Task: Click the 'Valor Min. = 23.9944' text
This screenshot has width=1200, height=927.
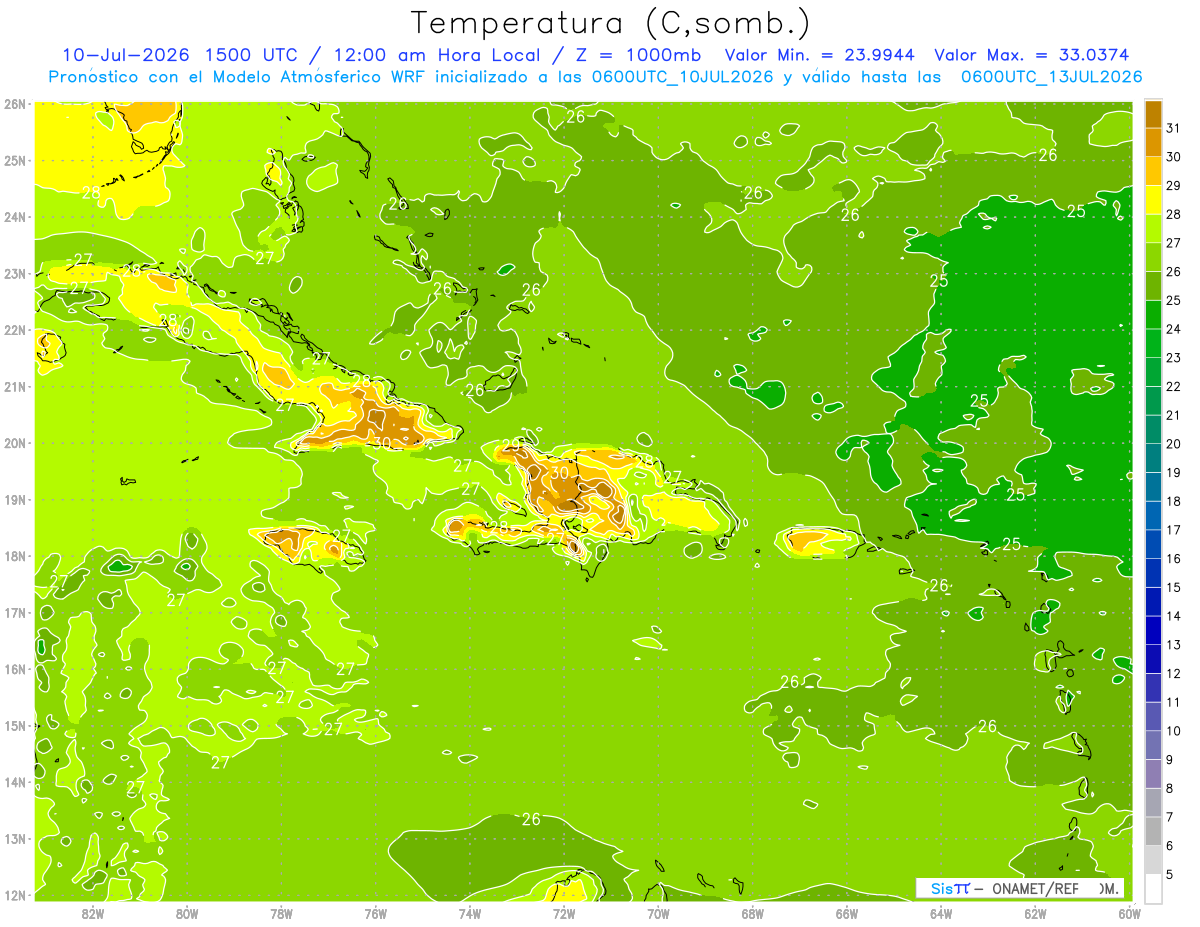Action: coord(819,55)
